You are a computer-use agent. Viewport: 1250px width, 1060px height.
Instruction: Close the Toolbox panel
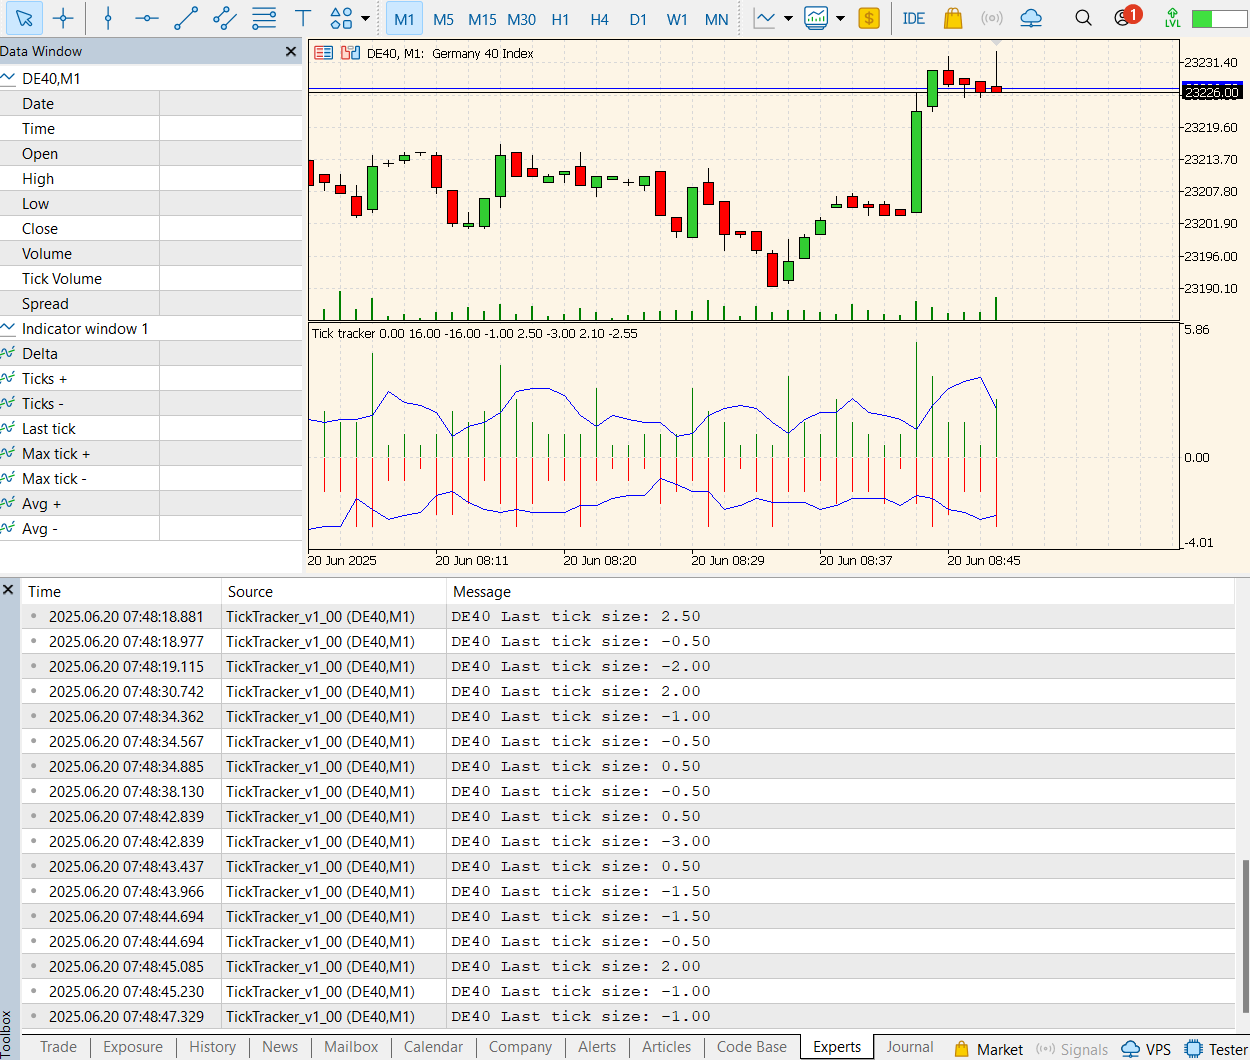[8, 590]
